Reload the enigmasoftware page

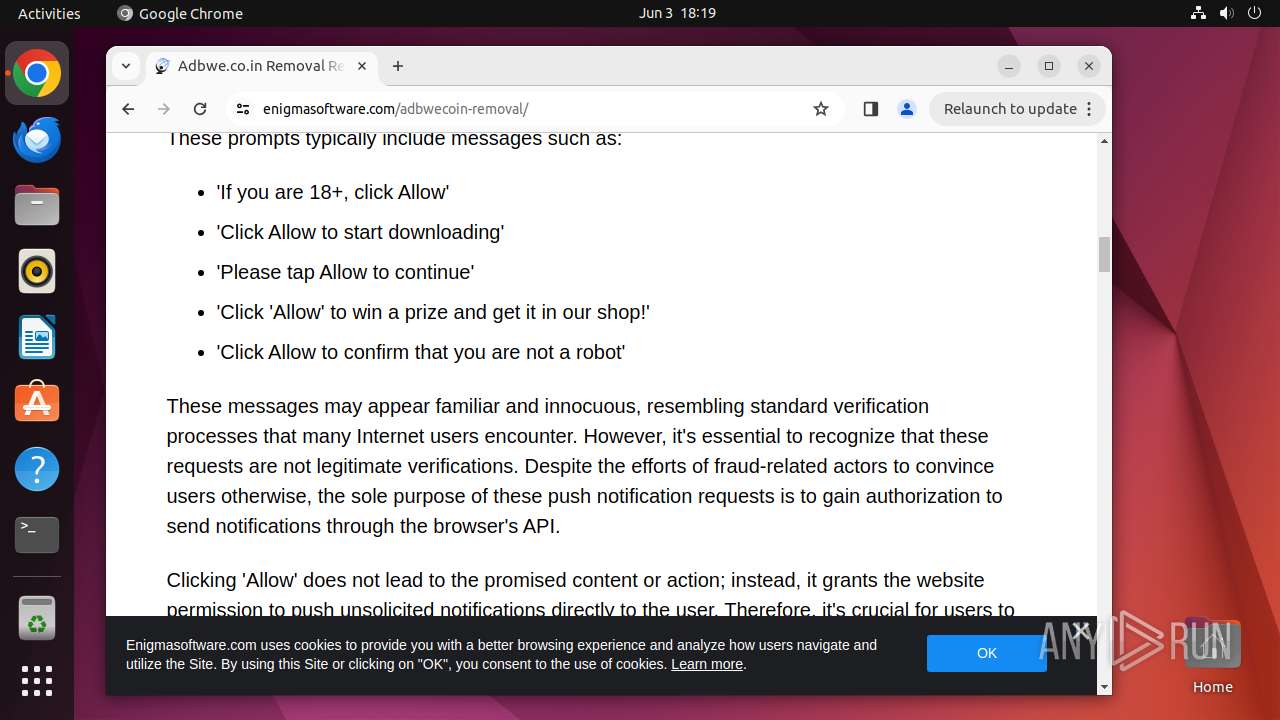click(x=200, y=109)
